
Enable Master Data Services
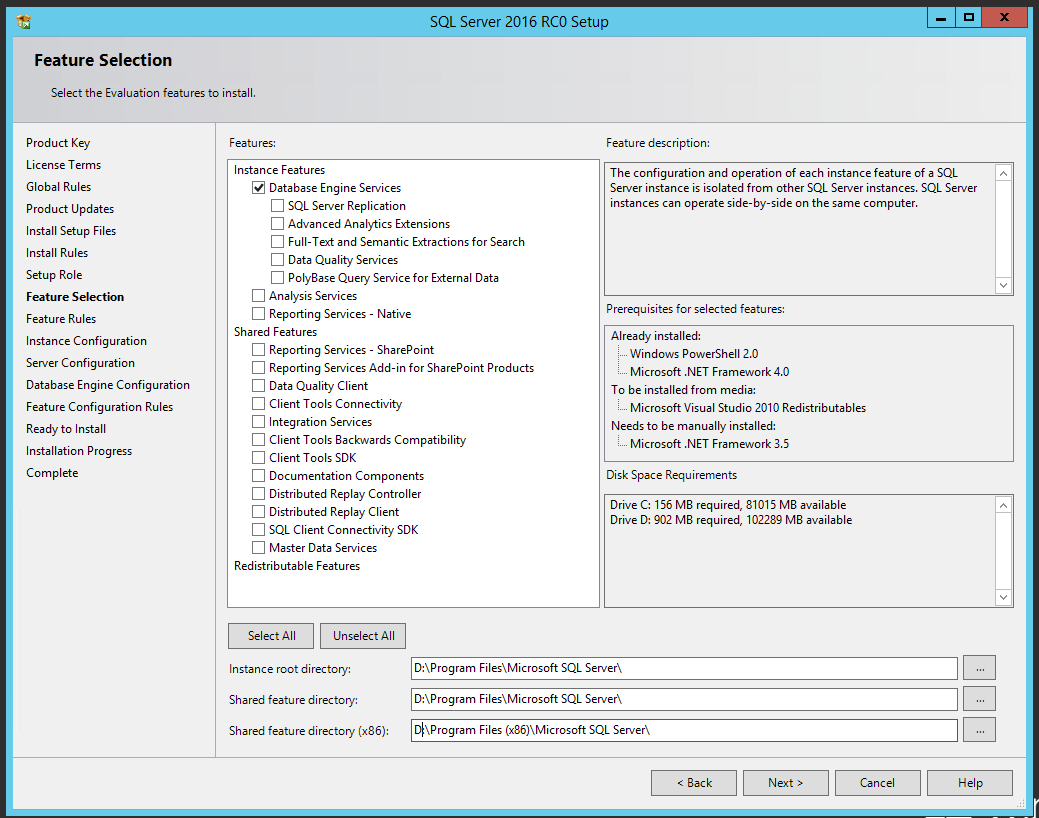(x=258, y=547)
